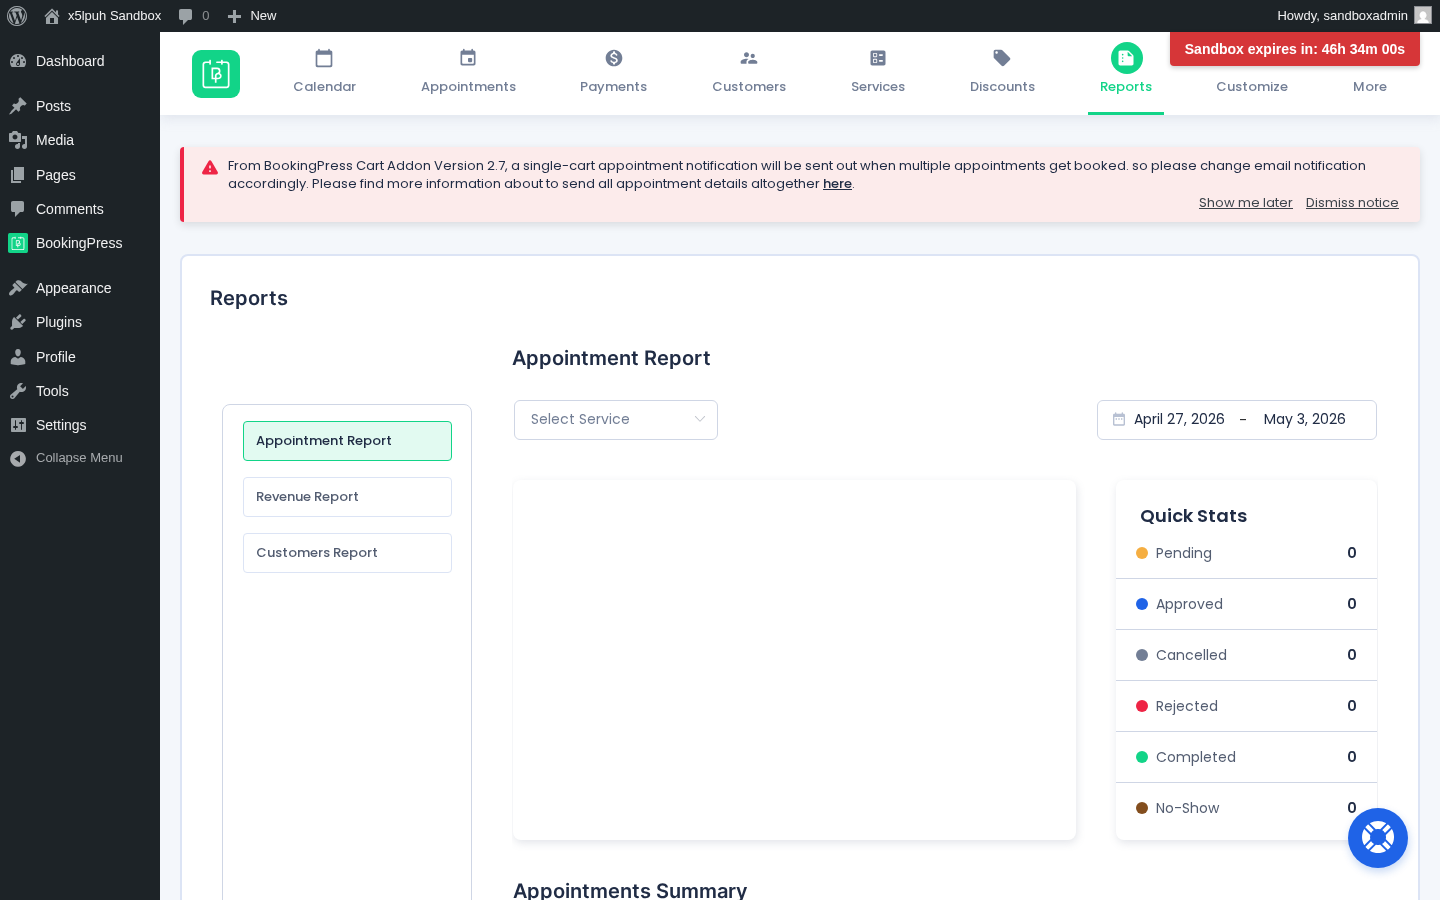1440x900 pixels.
Task: Open the Select Service dropdown
Action: pyautogui.click(x=616, y=420)
